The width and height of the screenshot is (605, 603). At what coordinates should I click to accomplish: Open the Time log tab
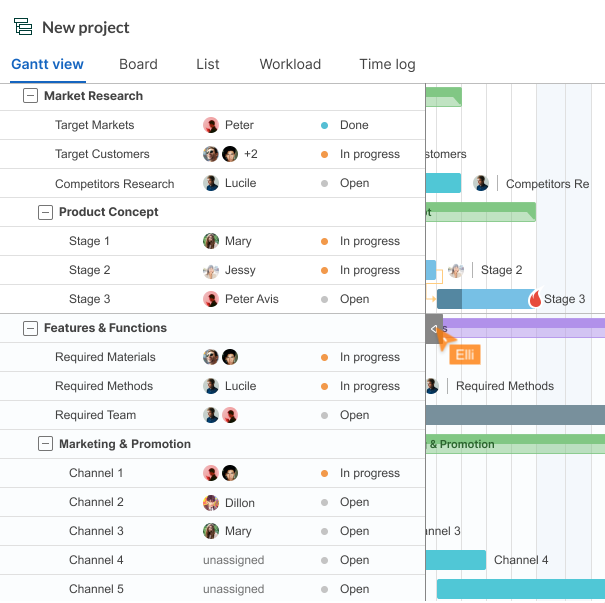(x=387, y=64)
